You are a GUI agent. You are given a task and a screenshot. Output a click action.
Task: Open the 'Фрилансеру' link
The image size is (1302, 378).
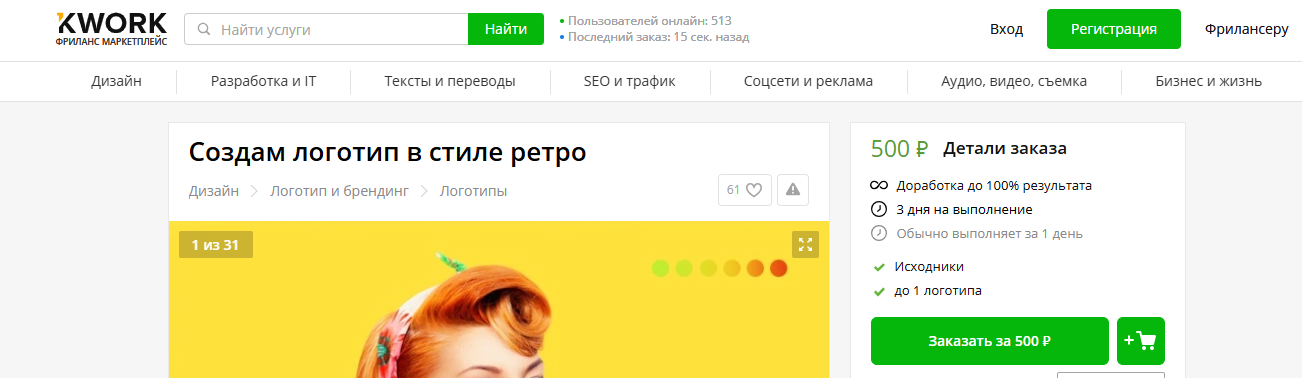click(1247, 29)
